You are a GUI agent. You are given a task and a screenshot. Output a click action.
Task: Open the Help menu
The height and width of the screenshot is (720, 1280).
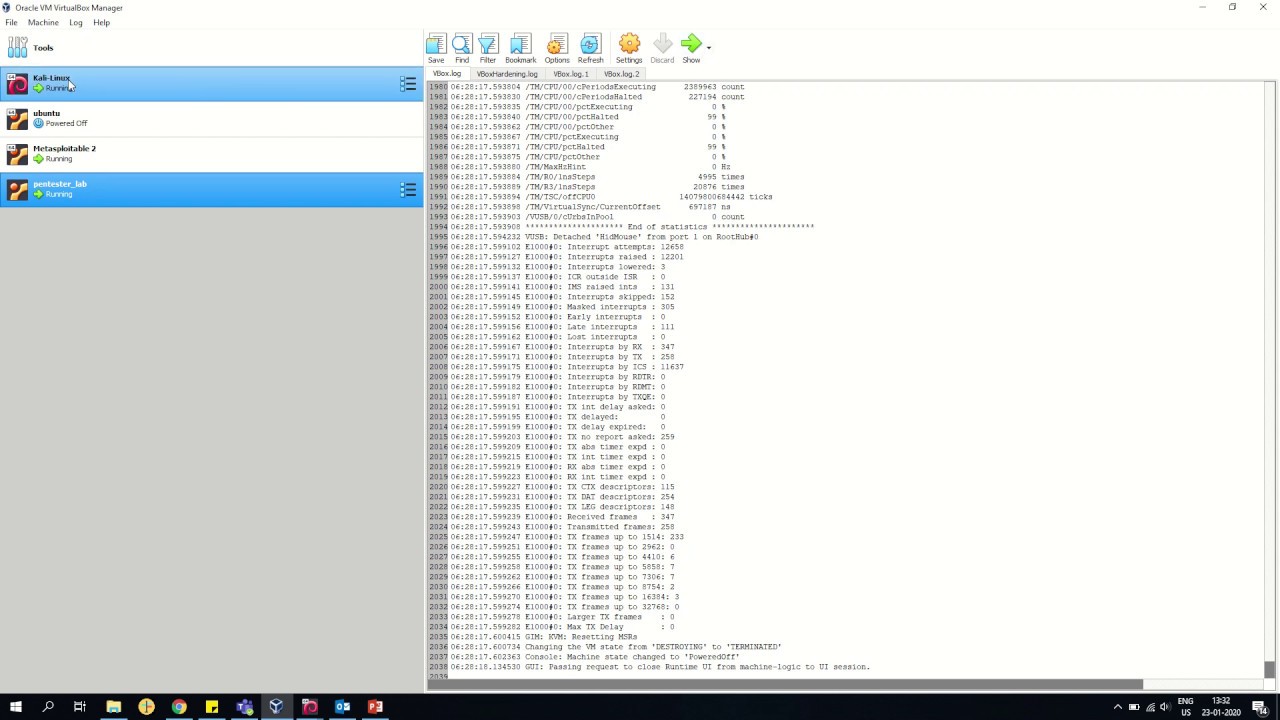(101, 22)
